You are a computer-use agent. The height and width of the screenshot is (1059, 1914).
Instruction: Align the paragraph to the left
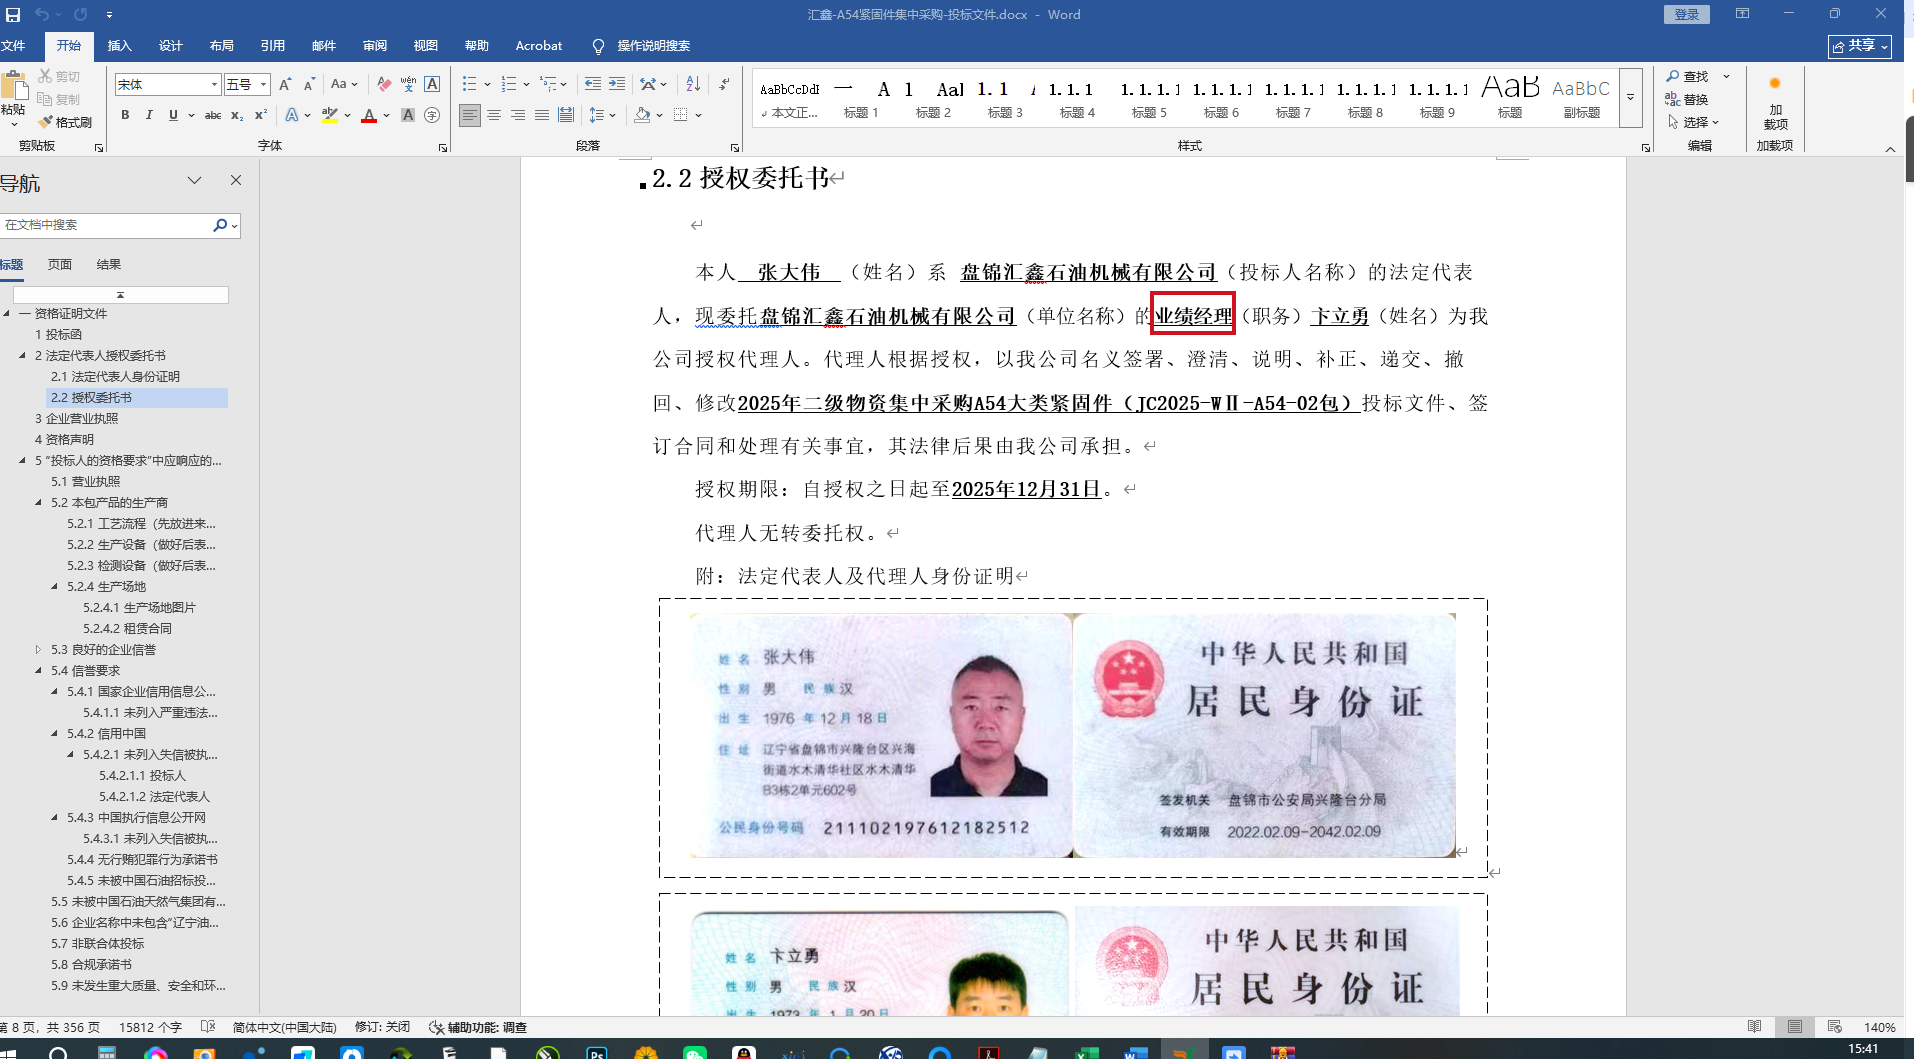(469, 115)
